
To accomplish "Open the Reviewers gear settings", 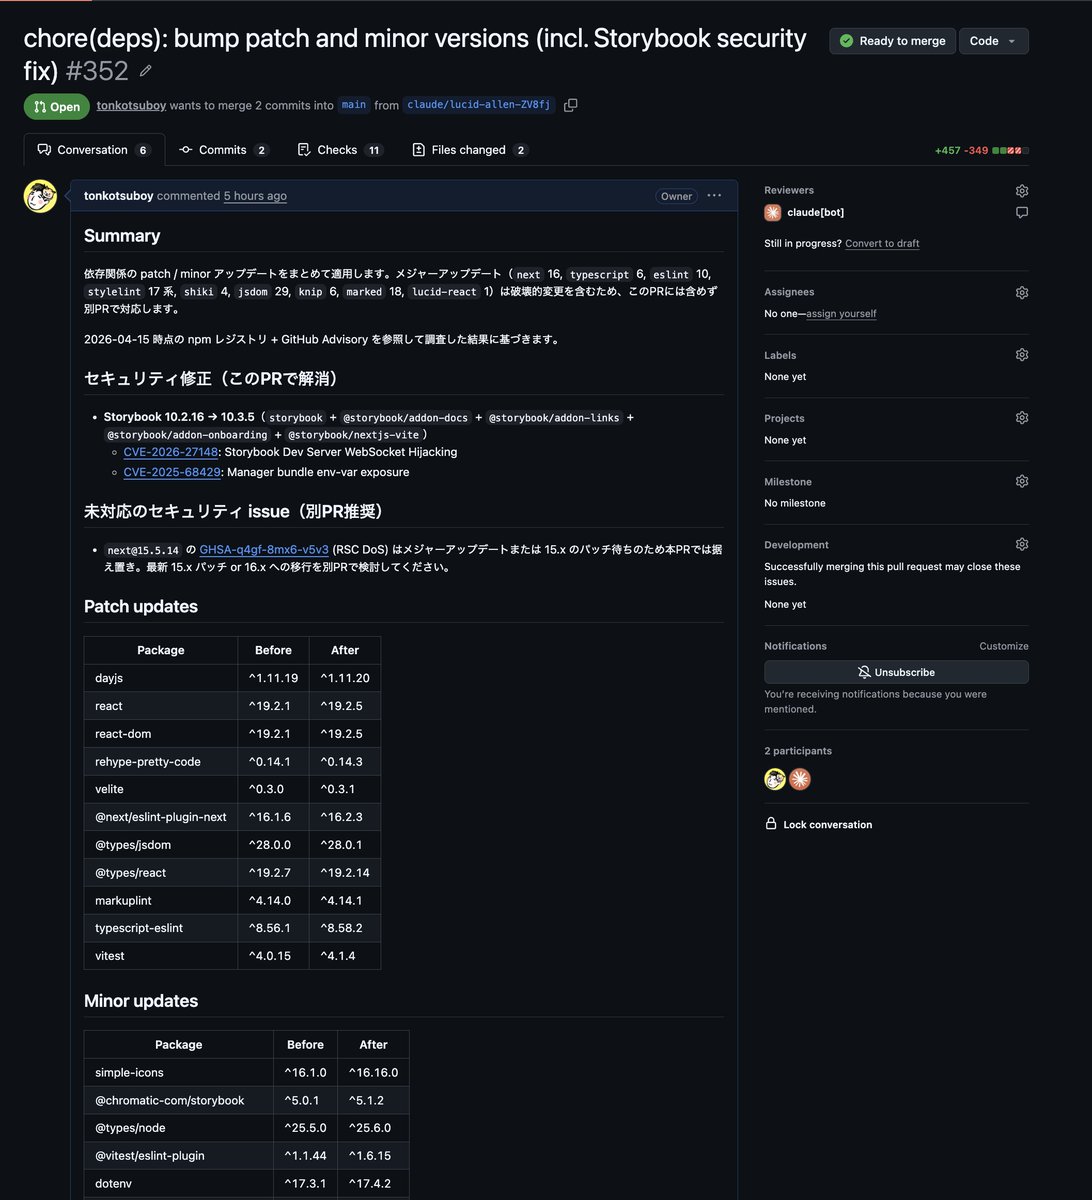I will click(1021, 190).
